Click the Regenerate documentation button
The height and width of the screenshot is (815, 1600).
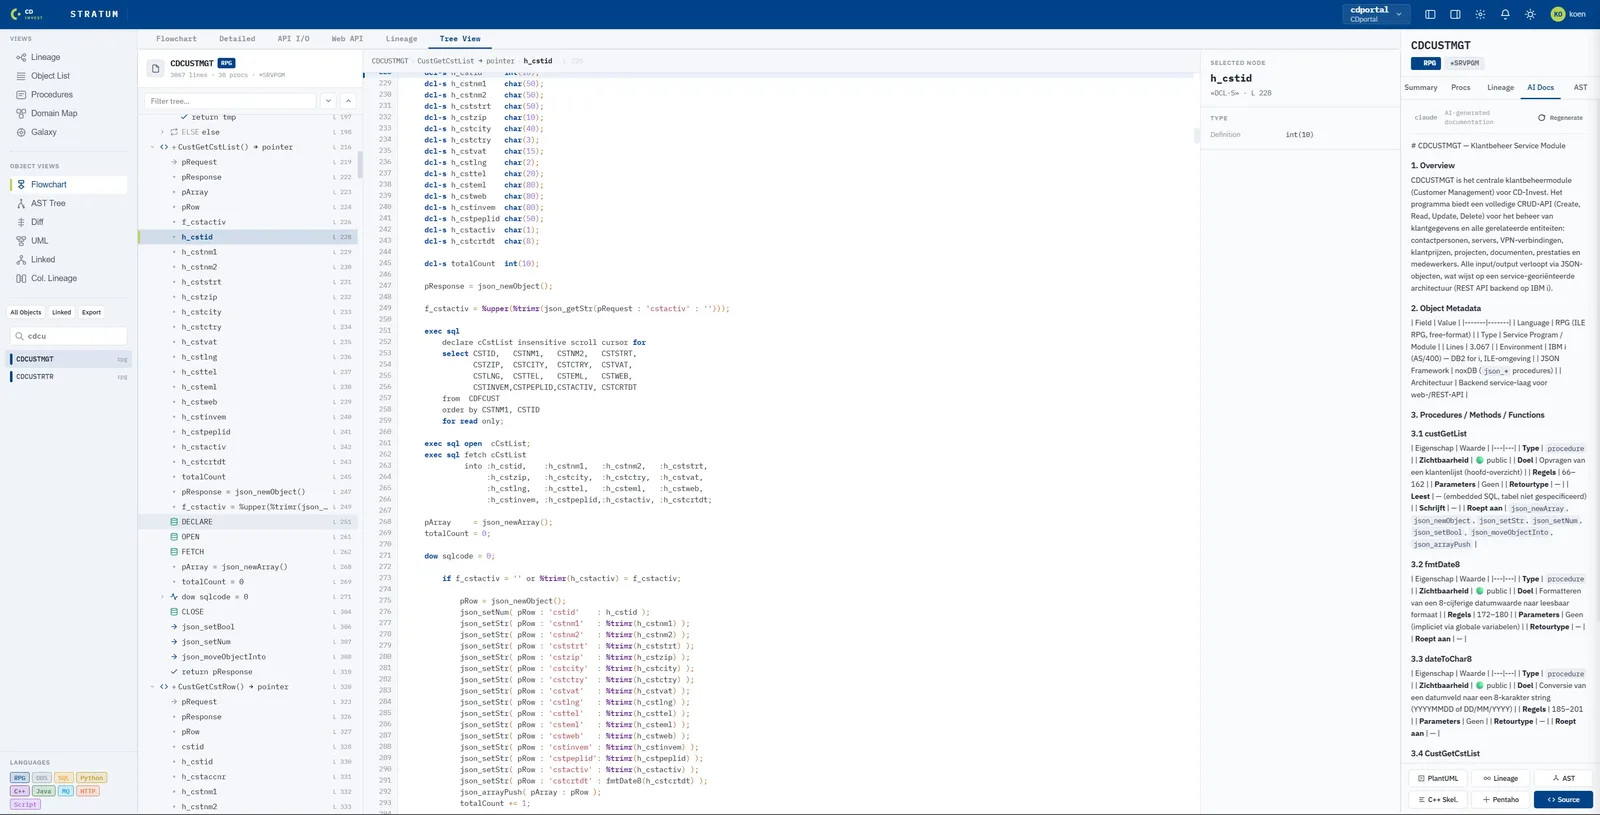(x=1560, y=118)
